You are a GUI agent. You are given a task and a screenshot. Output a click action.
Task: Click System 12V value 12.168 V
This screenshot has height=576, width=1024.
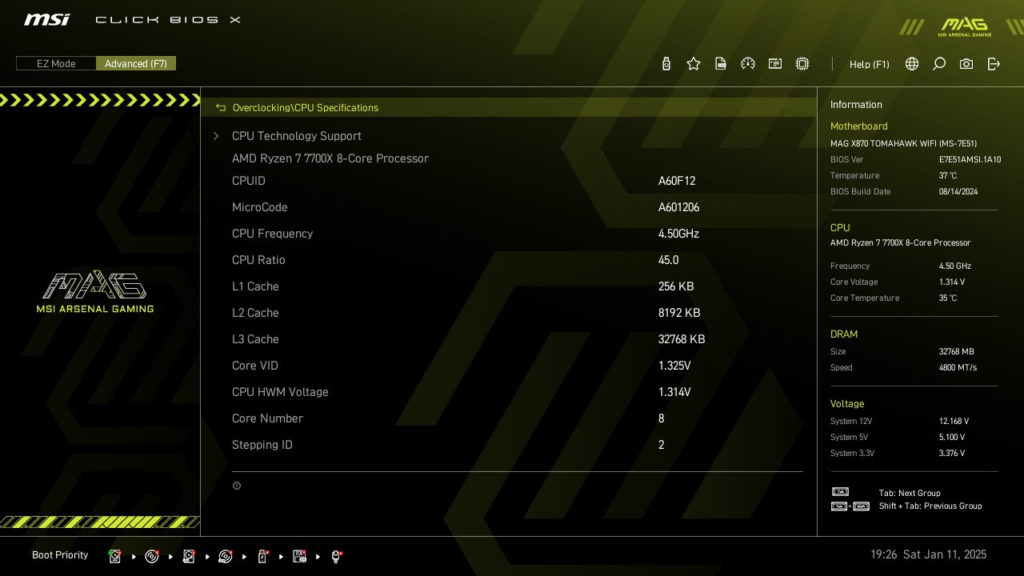(x=953, y=421)
